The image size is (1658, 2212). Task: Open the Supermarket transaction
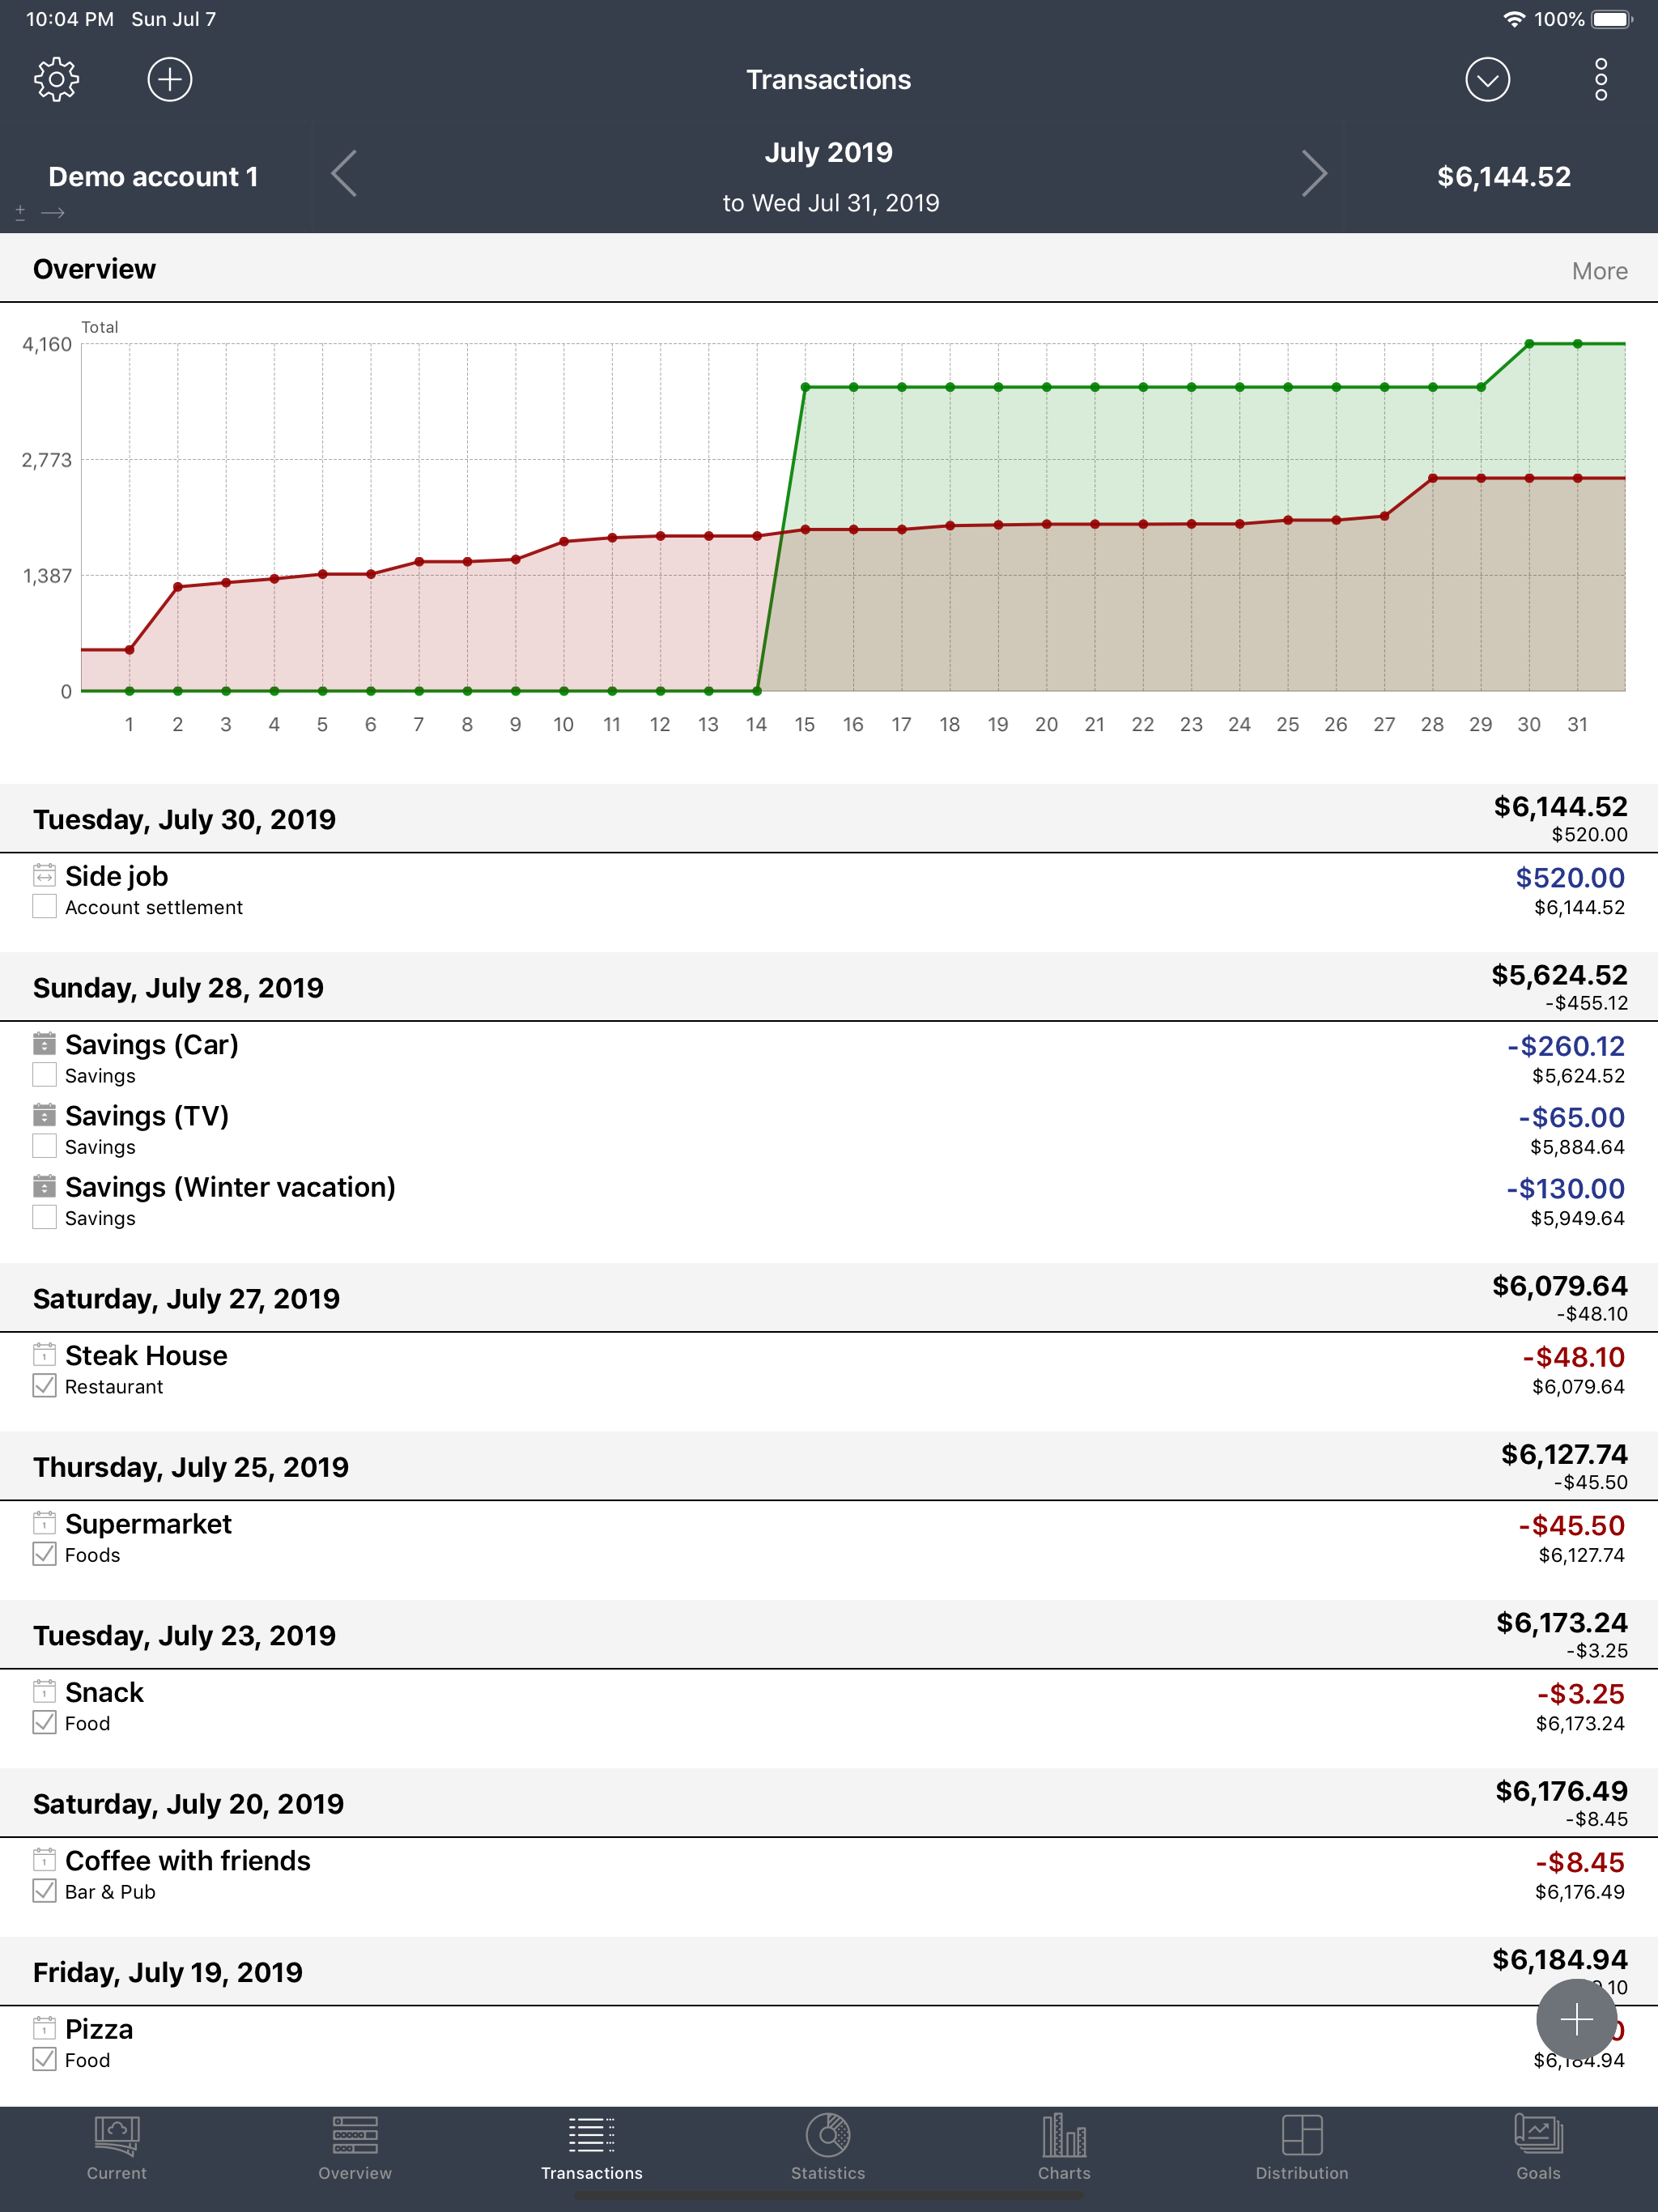pos(829,1538)
